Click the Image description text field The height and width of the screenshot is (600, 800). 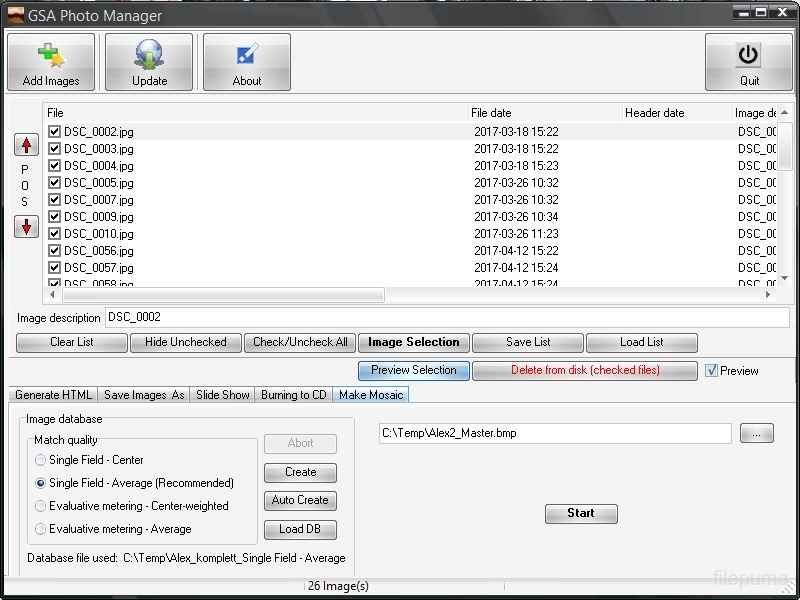(x=446, y=317)
